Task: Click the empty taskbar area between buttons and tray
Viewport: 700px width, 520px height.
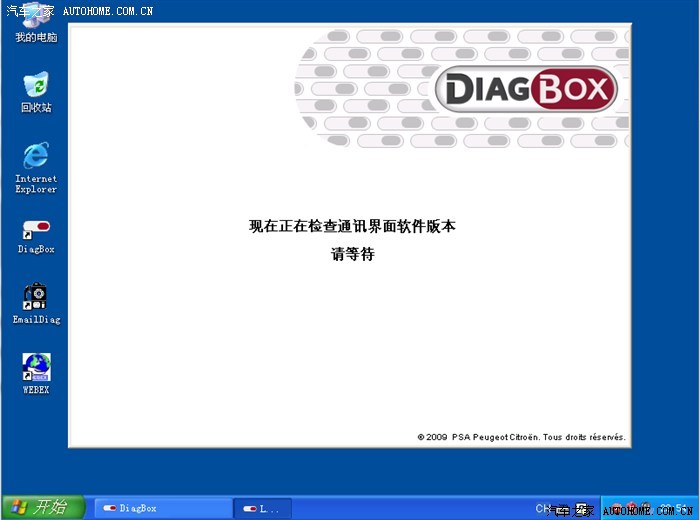Action: (x=410, y=508)
